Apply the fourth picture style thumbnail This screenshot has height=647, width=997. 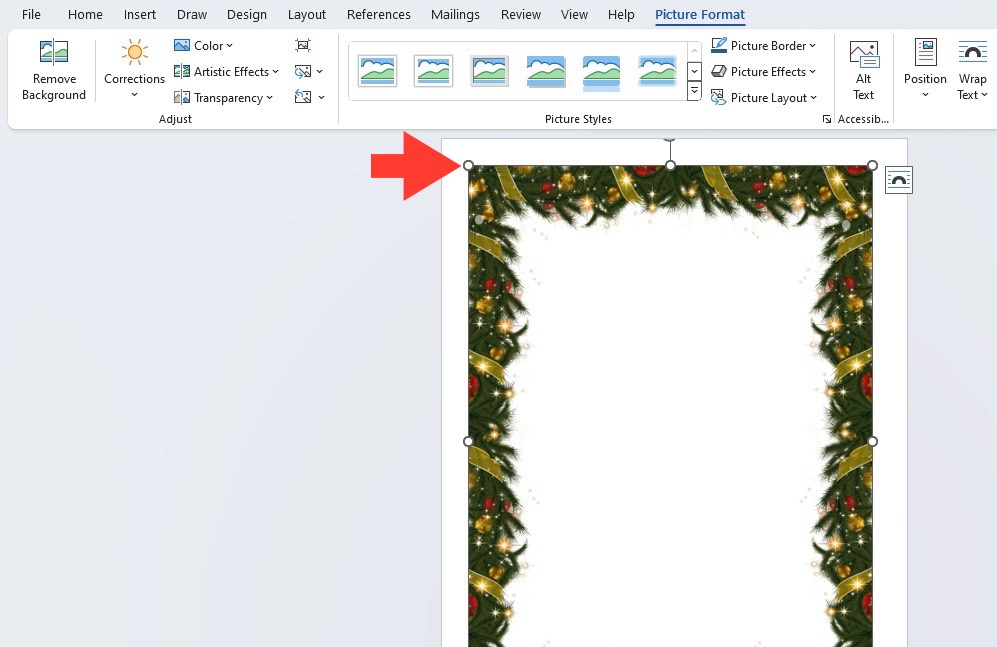(546, 71)
